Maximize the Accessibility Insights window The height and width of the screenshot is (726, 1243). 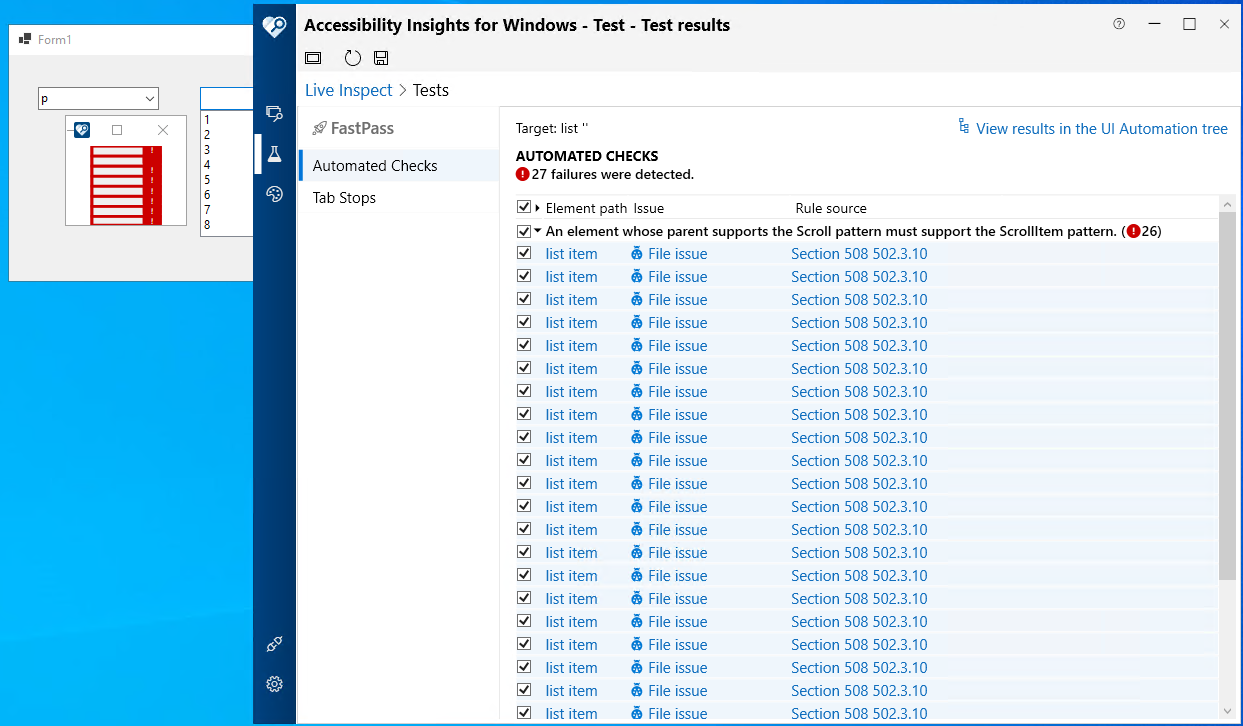pyautogui.click(x=1189, y=24)
